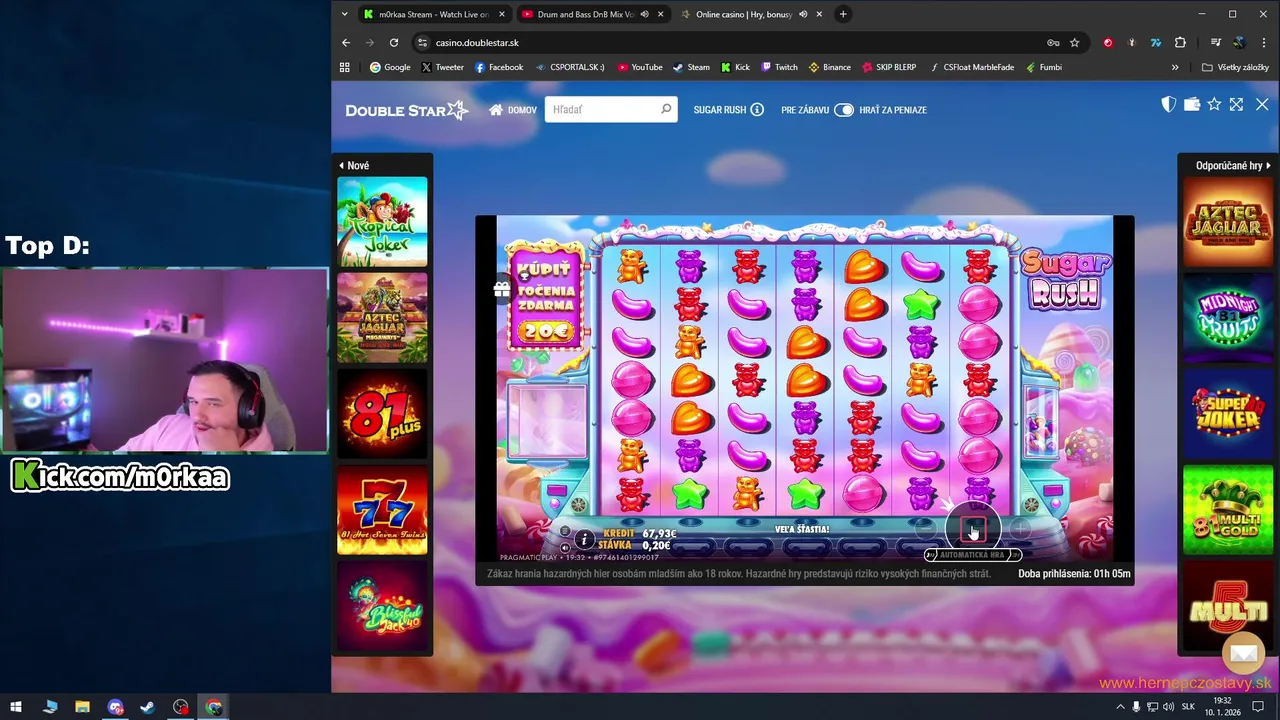Stop the spin square button
This screenshot has height=720, width=1280.
pyautogui.click(x=973, y=530)
